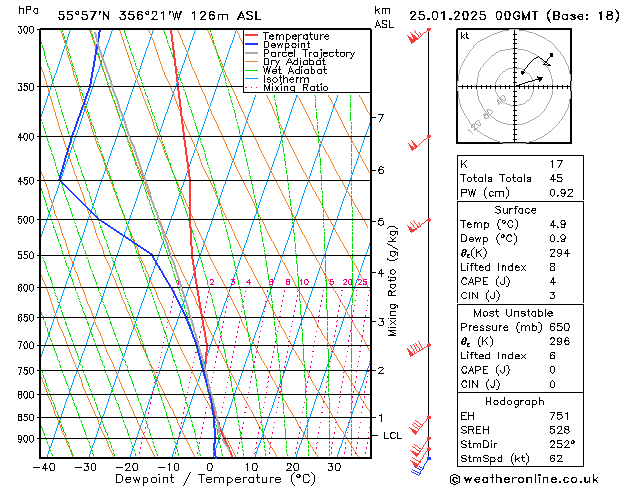Click the 'Dewpoint' legend label
Image resolution: width=629 pixels, height=486 pixels.
pos(286,45)
